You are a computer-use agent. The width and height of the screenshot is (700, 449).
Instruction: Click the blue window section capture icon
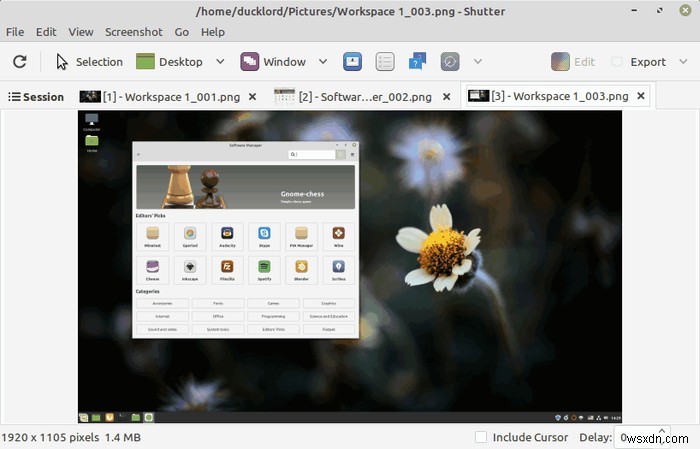[352, 62]
